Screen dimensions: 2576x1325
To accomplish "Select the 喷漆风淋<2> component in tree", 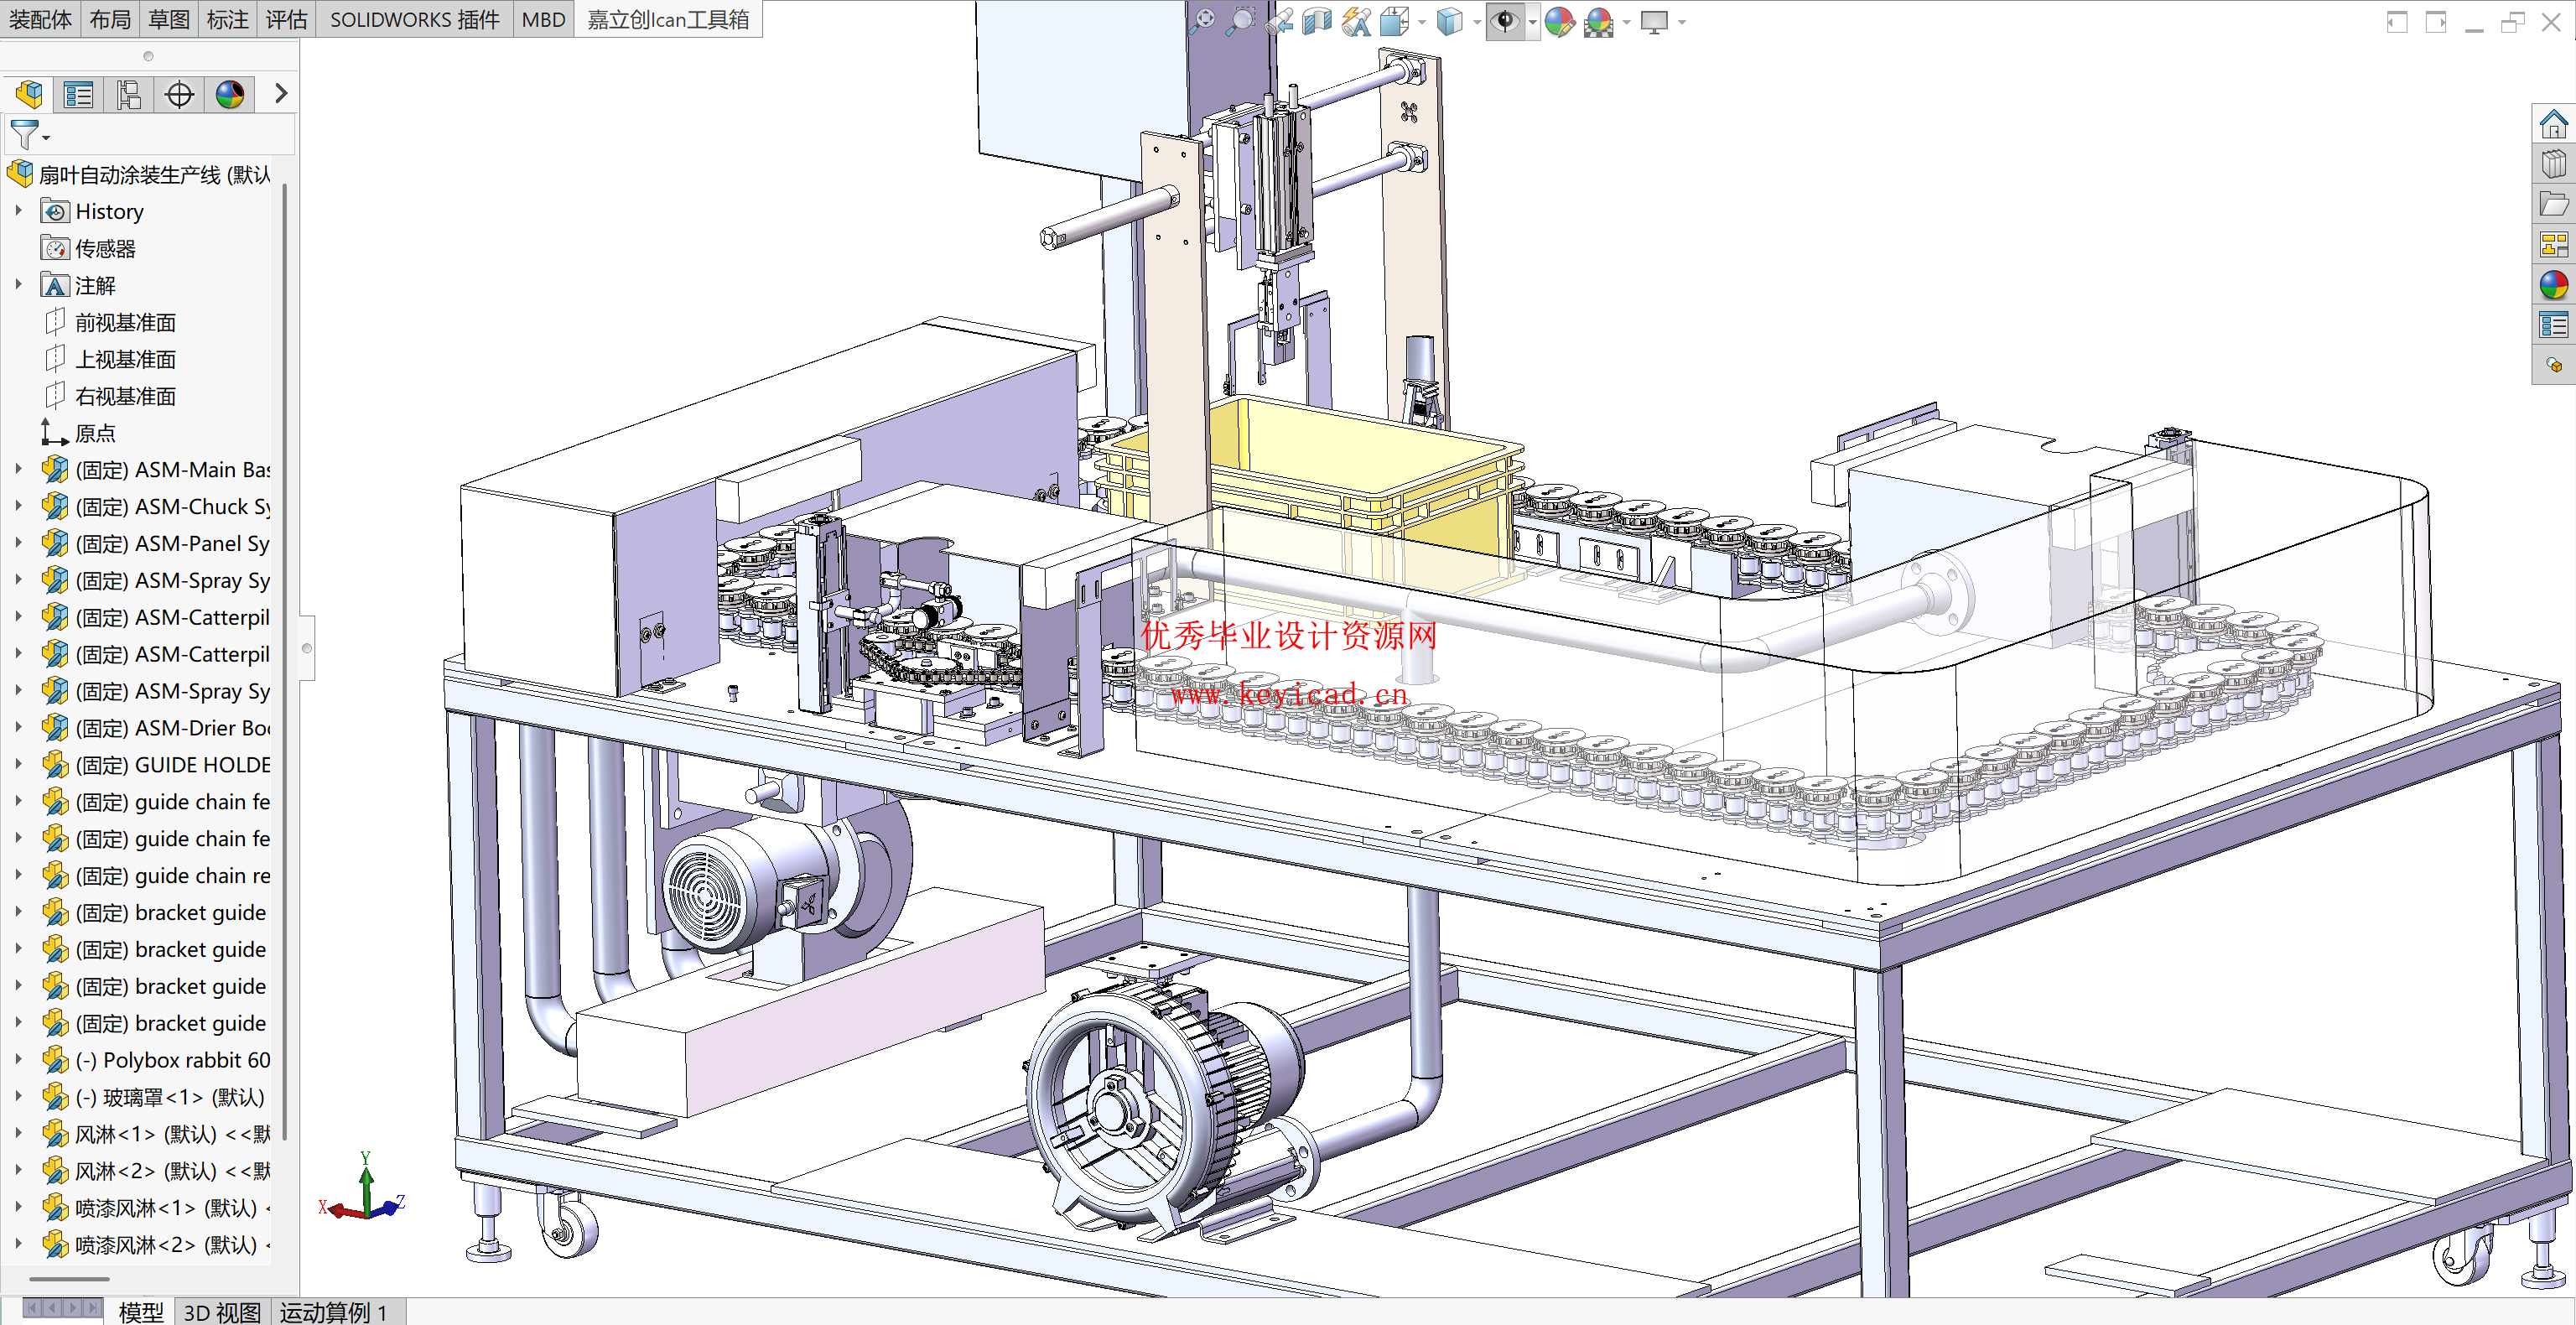I will click(x=155, y=1245).
